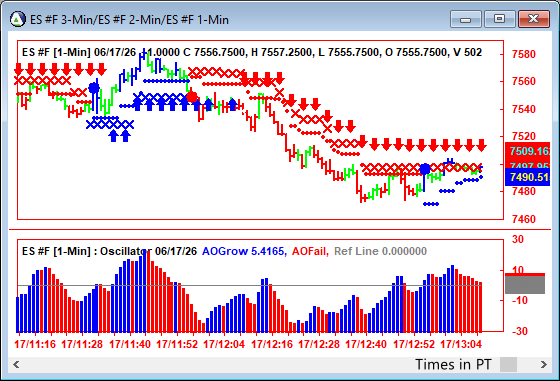The width and height of the screenshot is (560, 381).
Task: Click the gray oscillator value marker on axis
Action: (525, 285)
